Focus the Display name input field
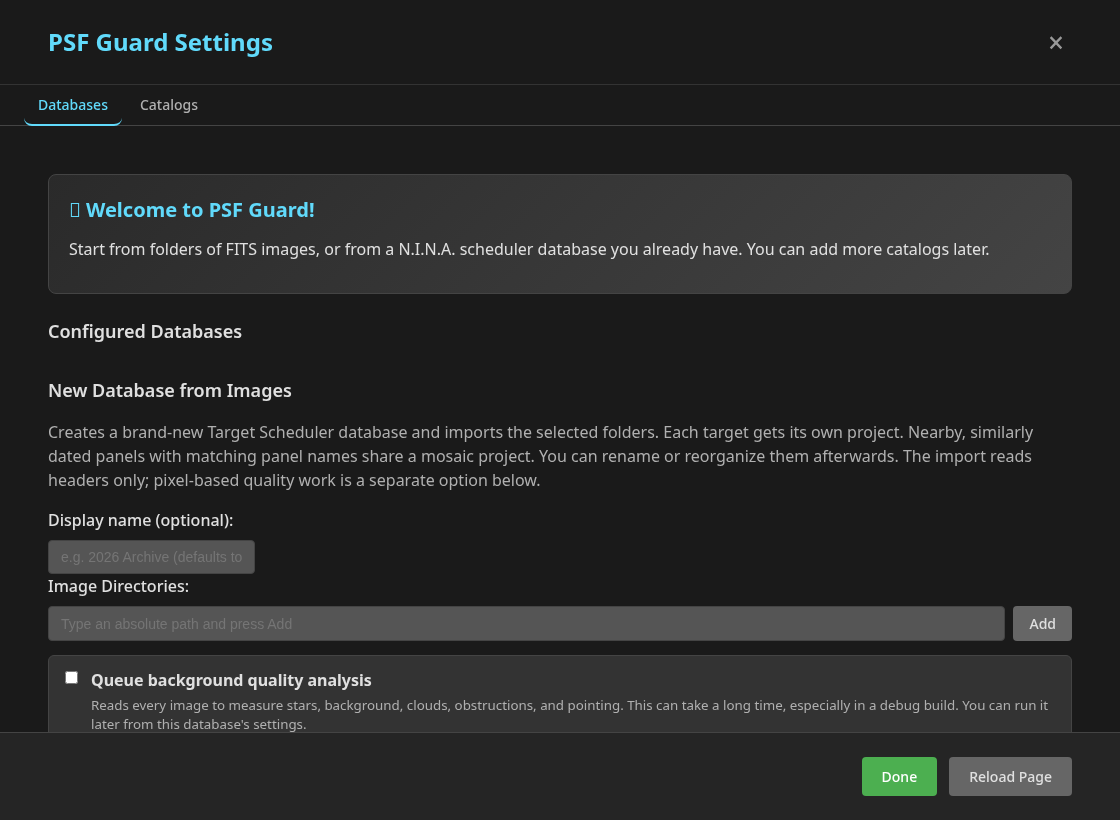Screen dimensions: 1120x820 tap(151, 557)
